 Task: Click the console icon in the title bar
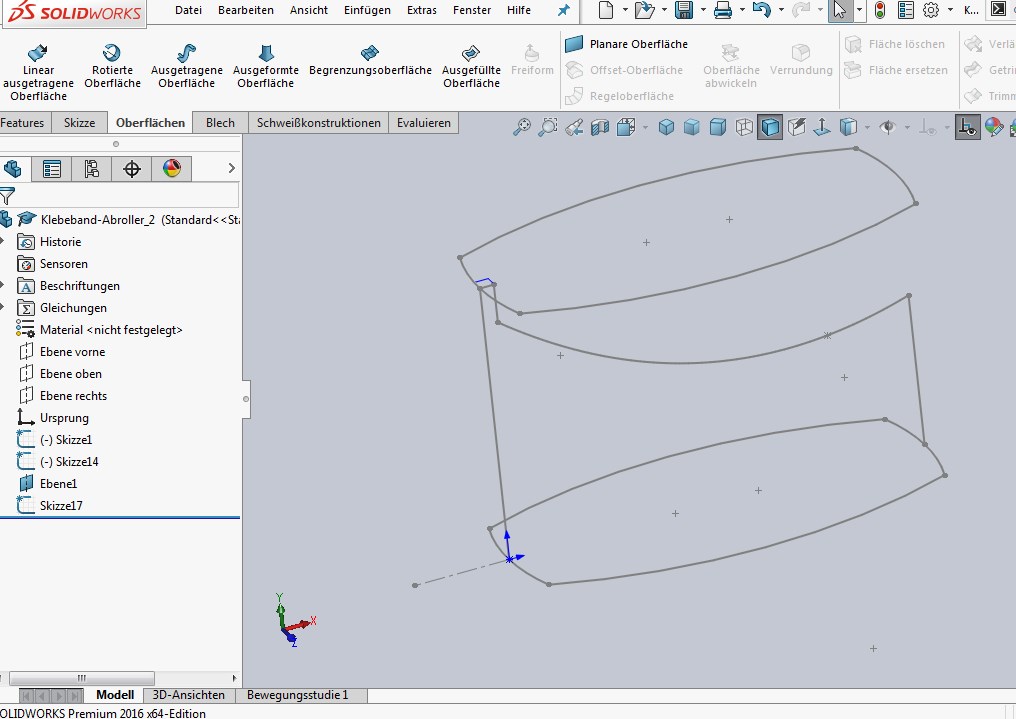[x=999, y=10]
